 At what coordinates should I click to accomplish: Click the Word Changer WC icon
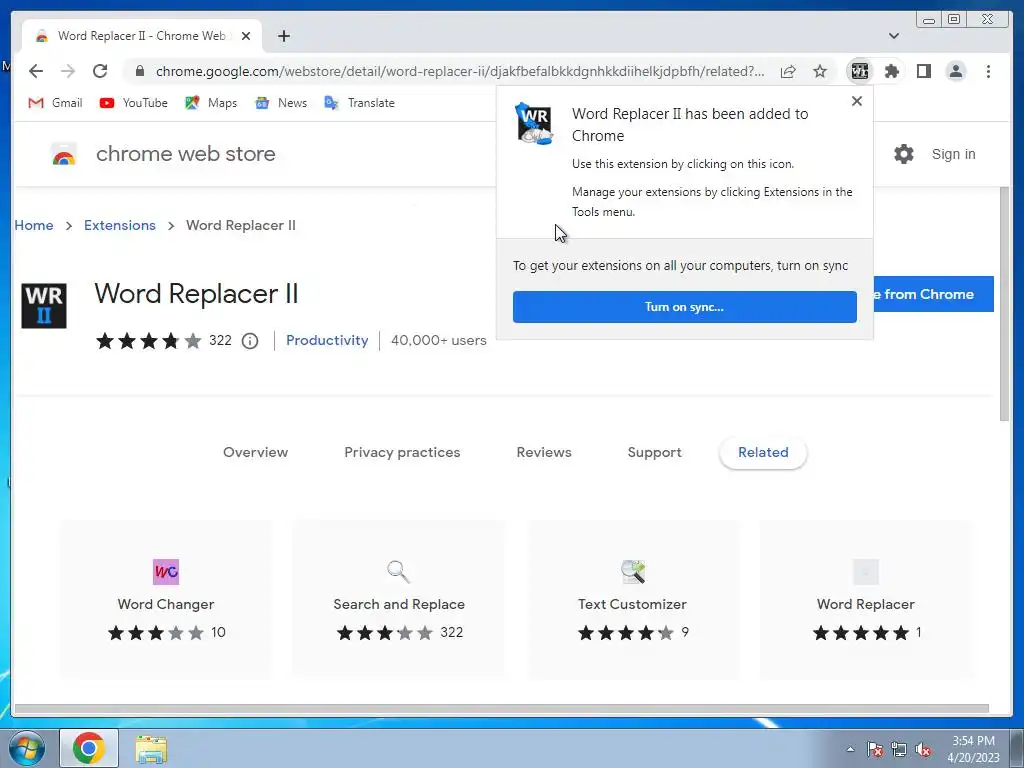pos(166,572)
